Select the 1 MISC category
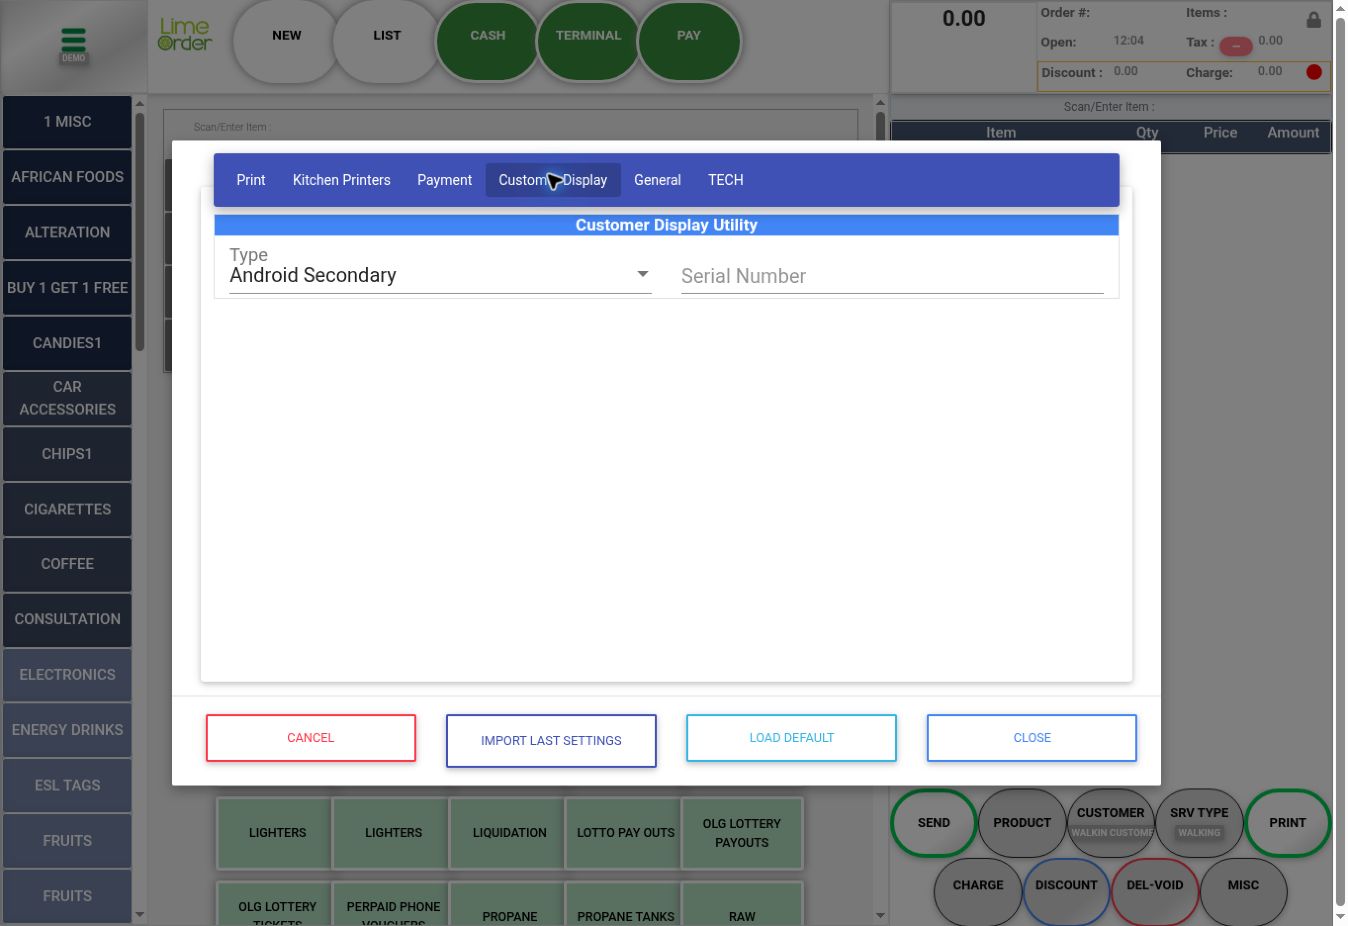 point(67,122)
